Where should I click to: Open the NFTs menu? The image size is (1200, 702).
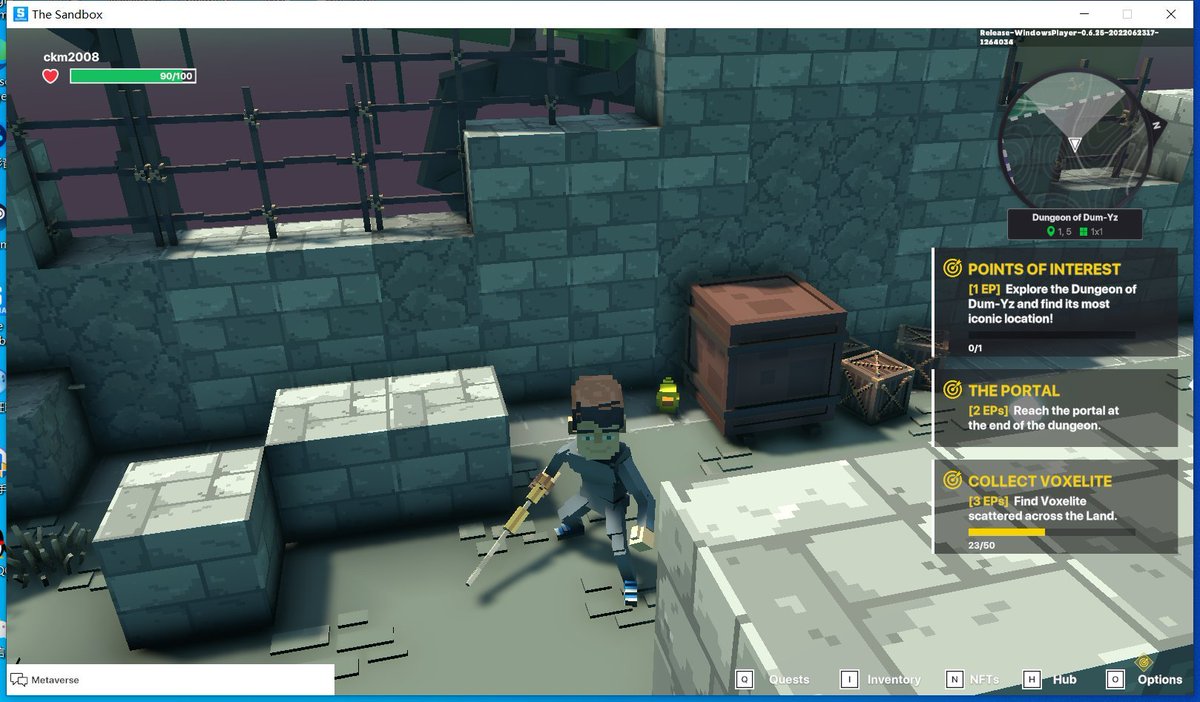(x=984, y=679)
